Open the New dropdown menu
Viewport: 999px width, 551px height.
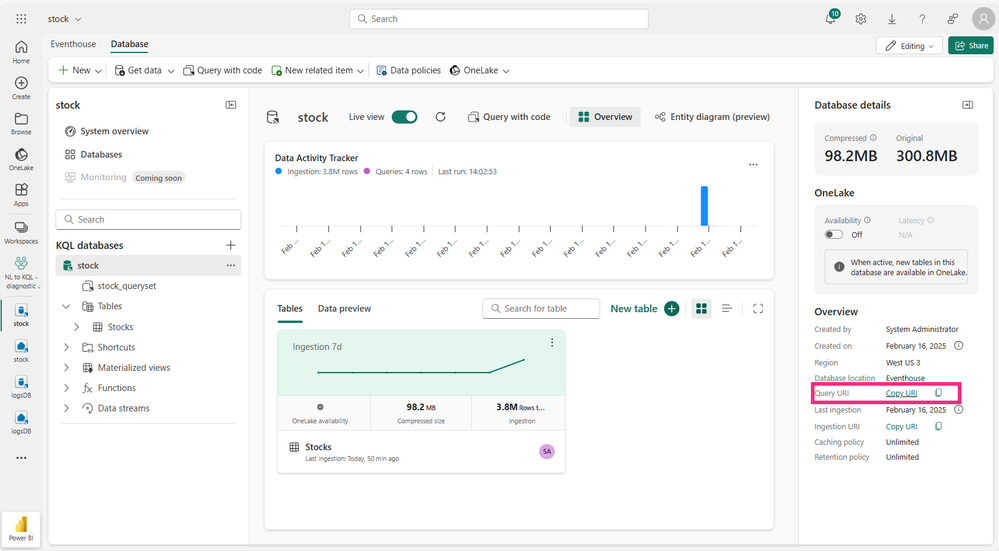80,71
